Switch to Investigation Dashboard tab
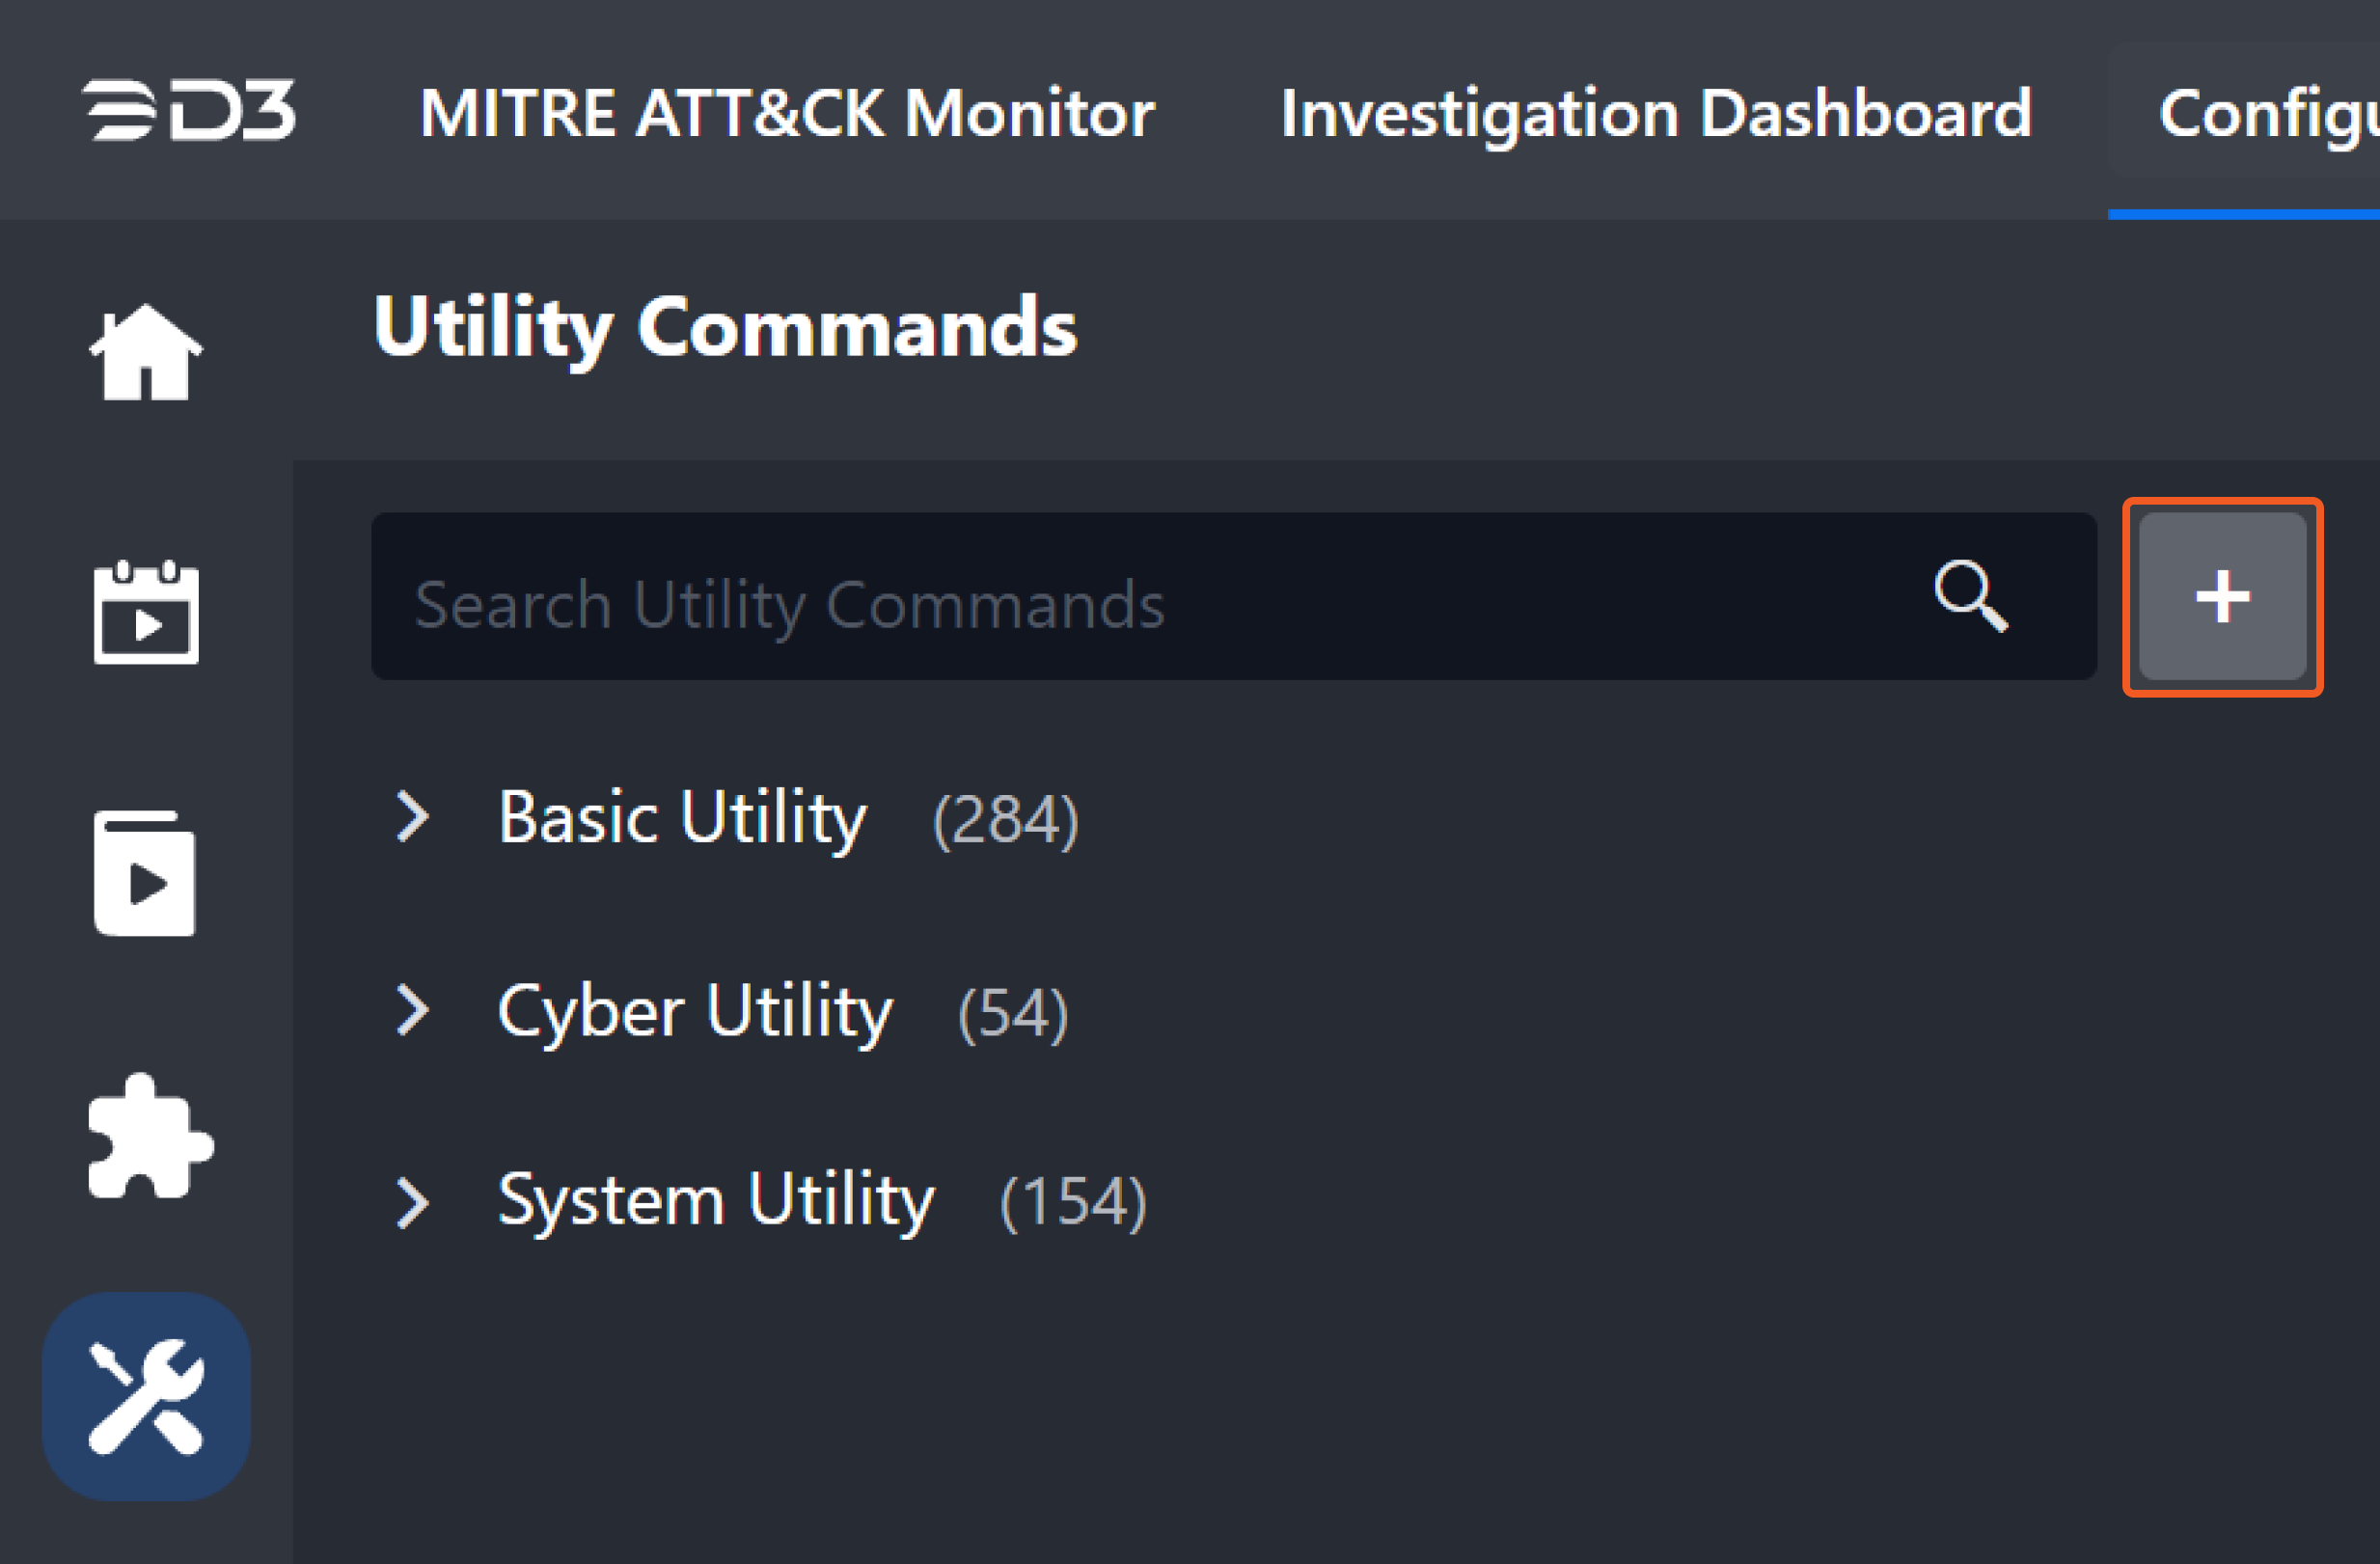 tap(1656, 113)
